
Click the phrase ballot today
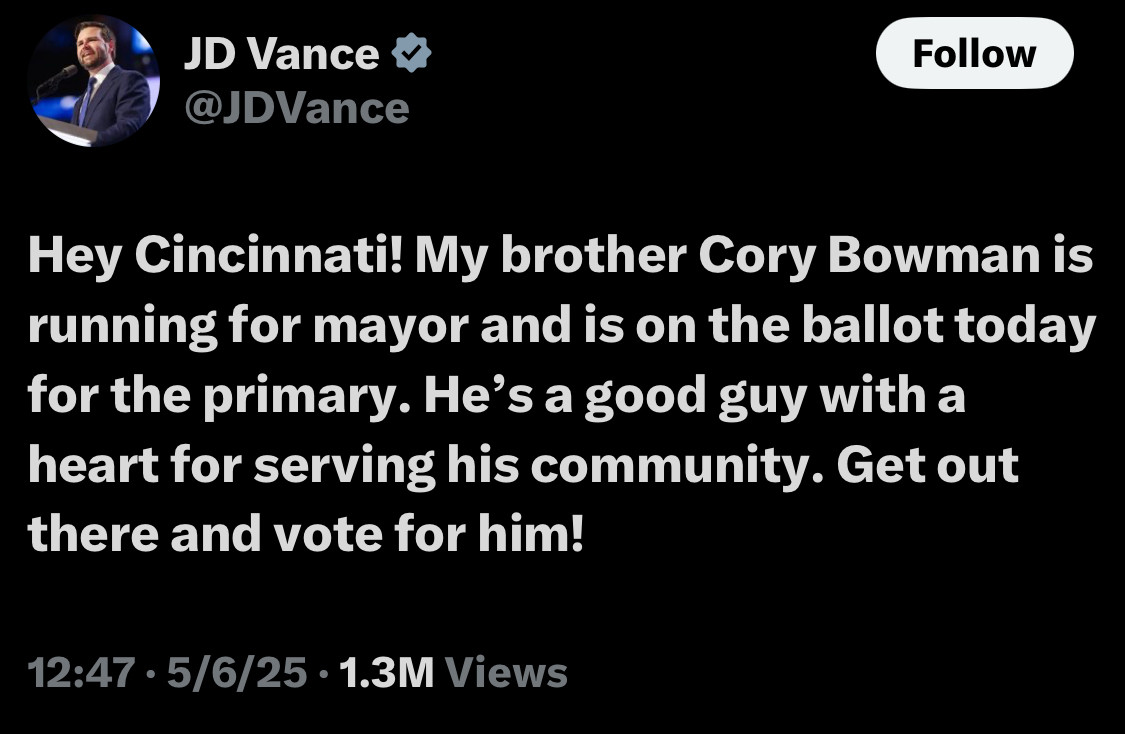pyautogui.click(x=949, y=326)
